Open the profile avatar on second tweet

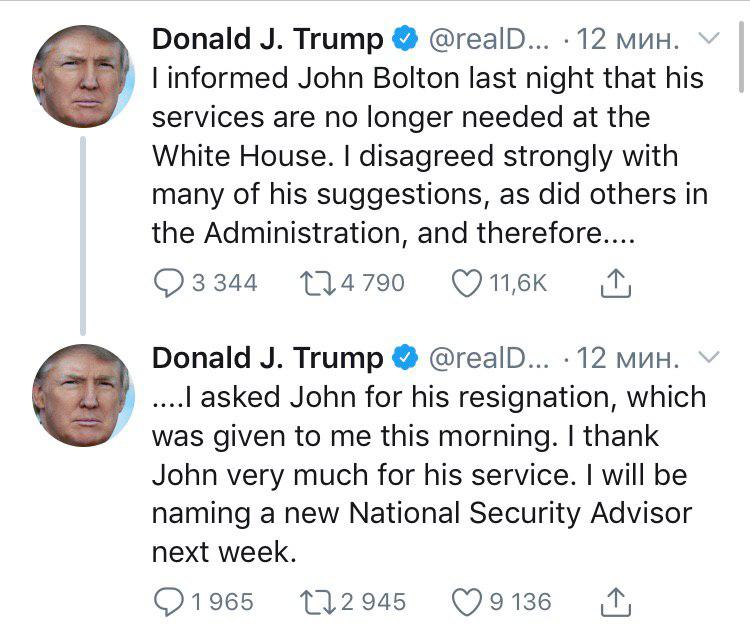(x=83, y=394)
